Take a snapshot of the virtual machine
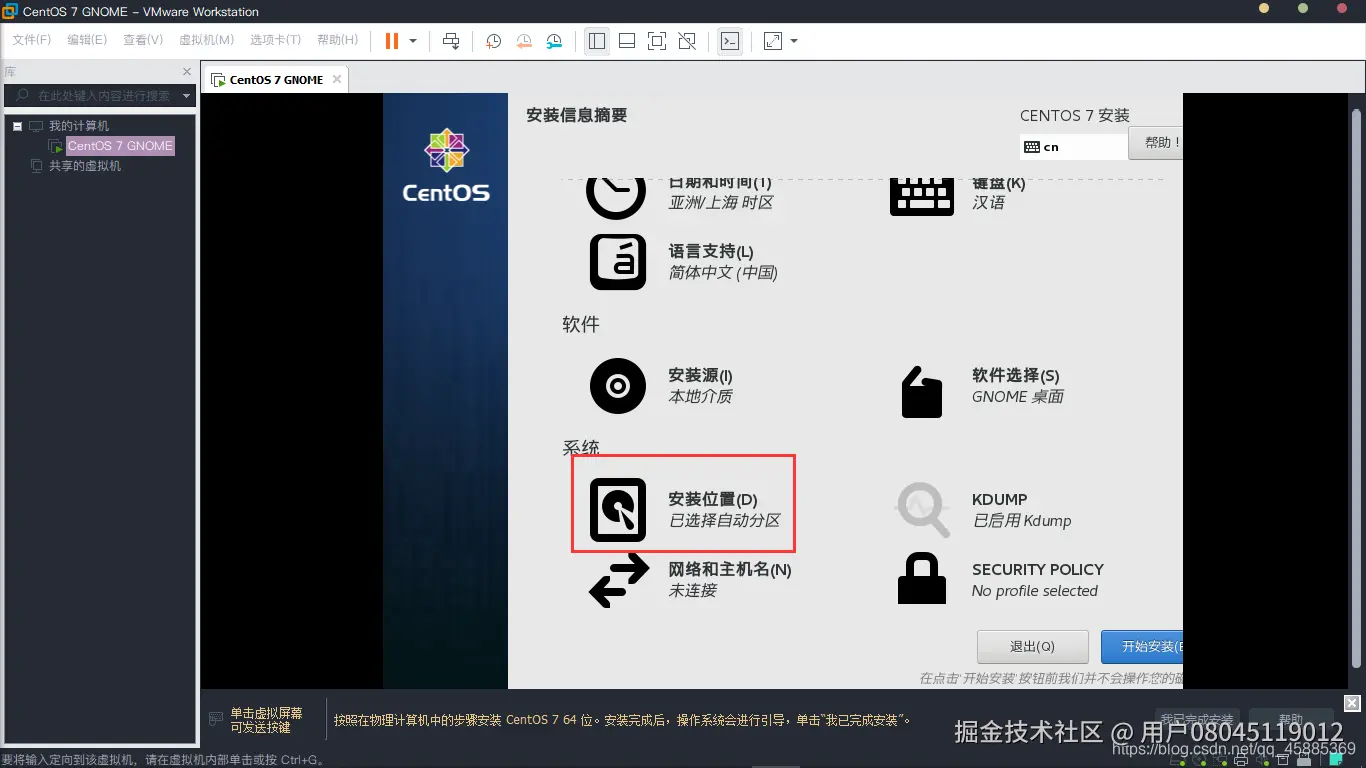The width and height of the screenshot is (1366, 768). pos(492,41)
